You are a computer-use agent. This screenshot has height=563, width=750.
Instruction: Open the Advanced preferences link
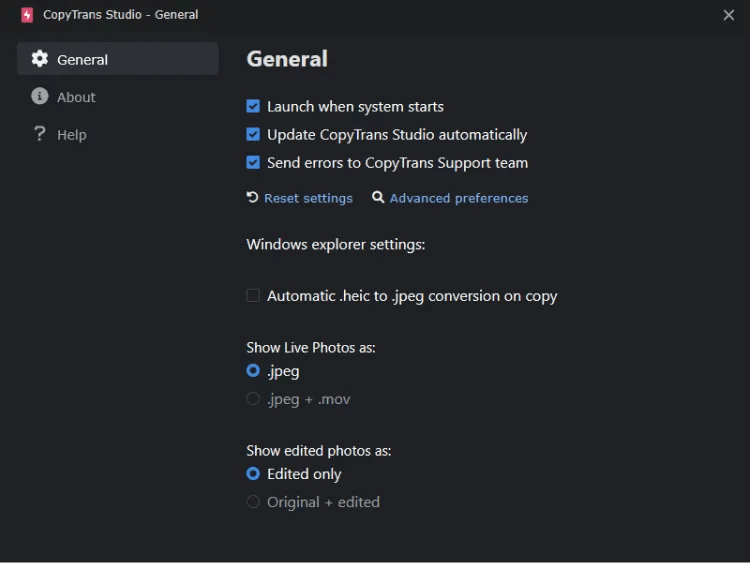[x=459, y=198]
